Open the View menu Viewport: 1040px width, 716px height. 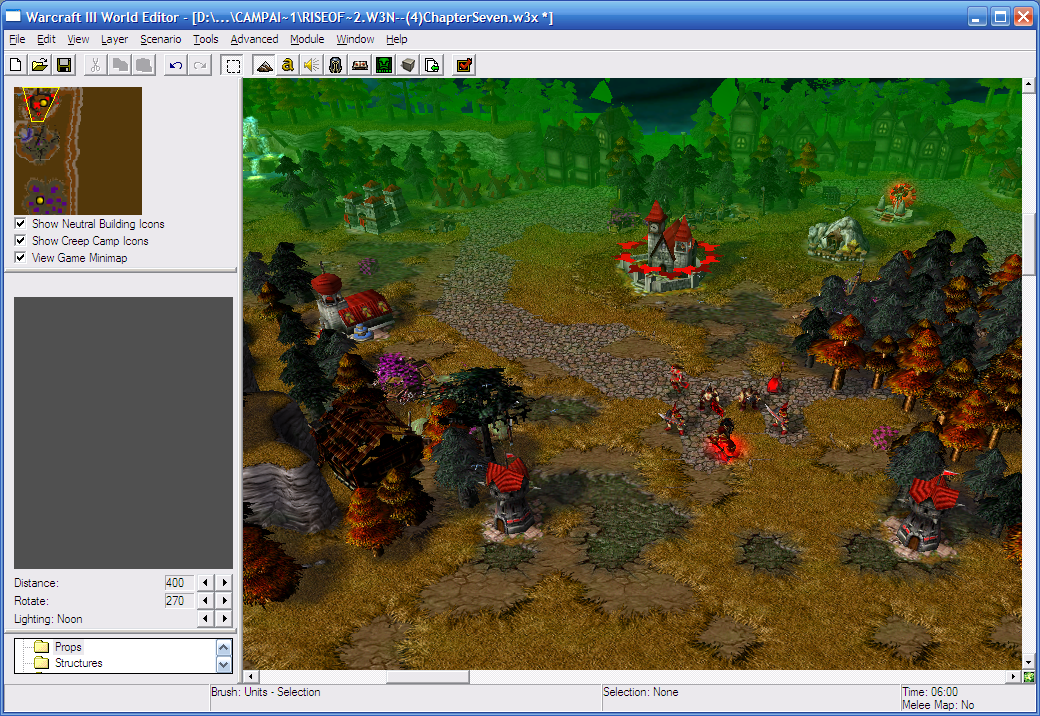[78, 39]
